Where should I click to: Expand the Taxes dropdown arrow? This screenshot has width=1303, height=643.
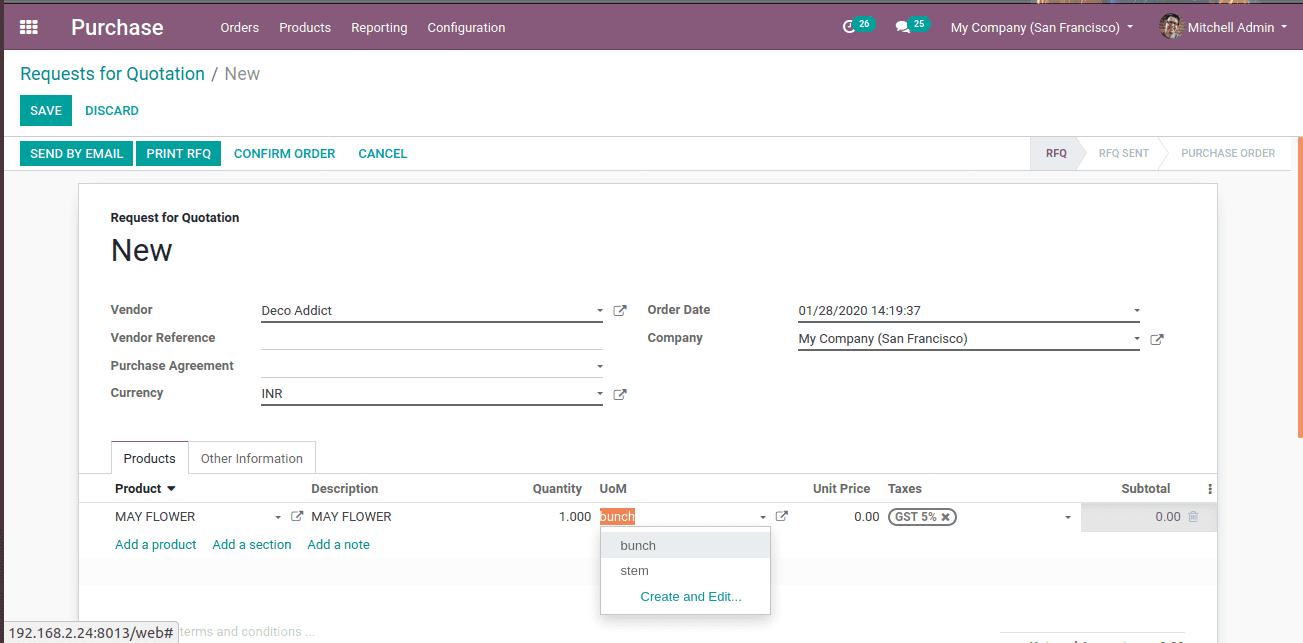1068,517
